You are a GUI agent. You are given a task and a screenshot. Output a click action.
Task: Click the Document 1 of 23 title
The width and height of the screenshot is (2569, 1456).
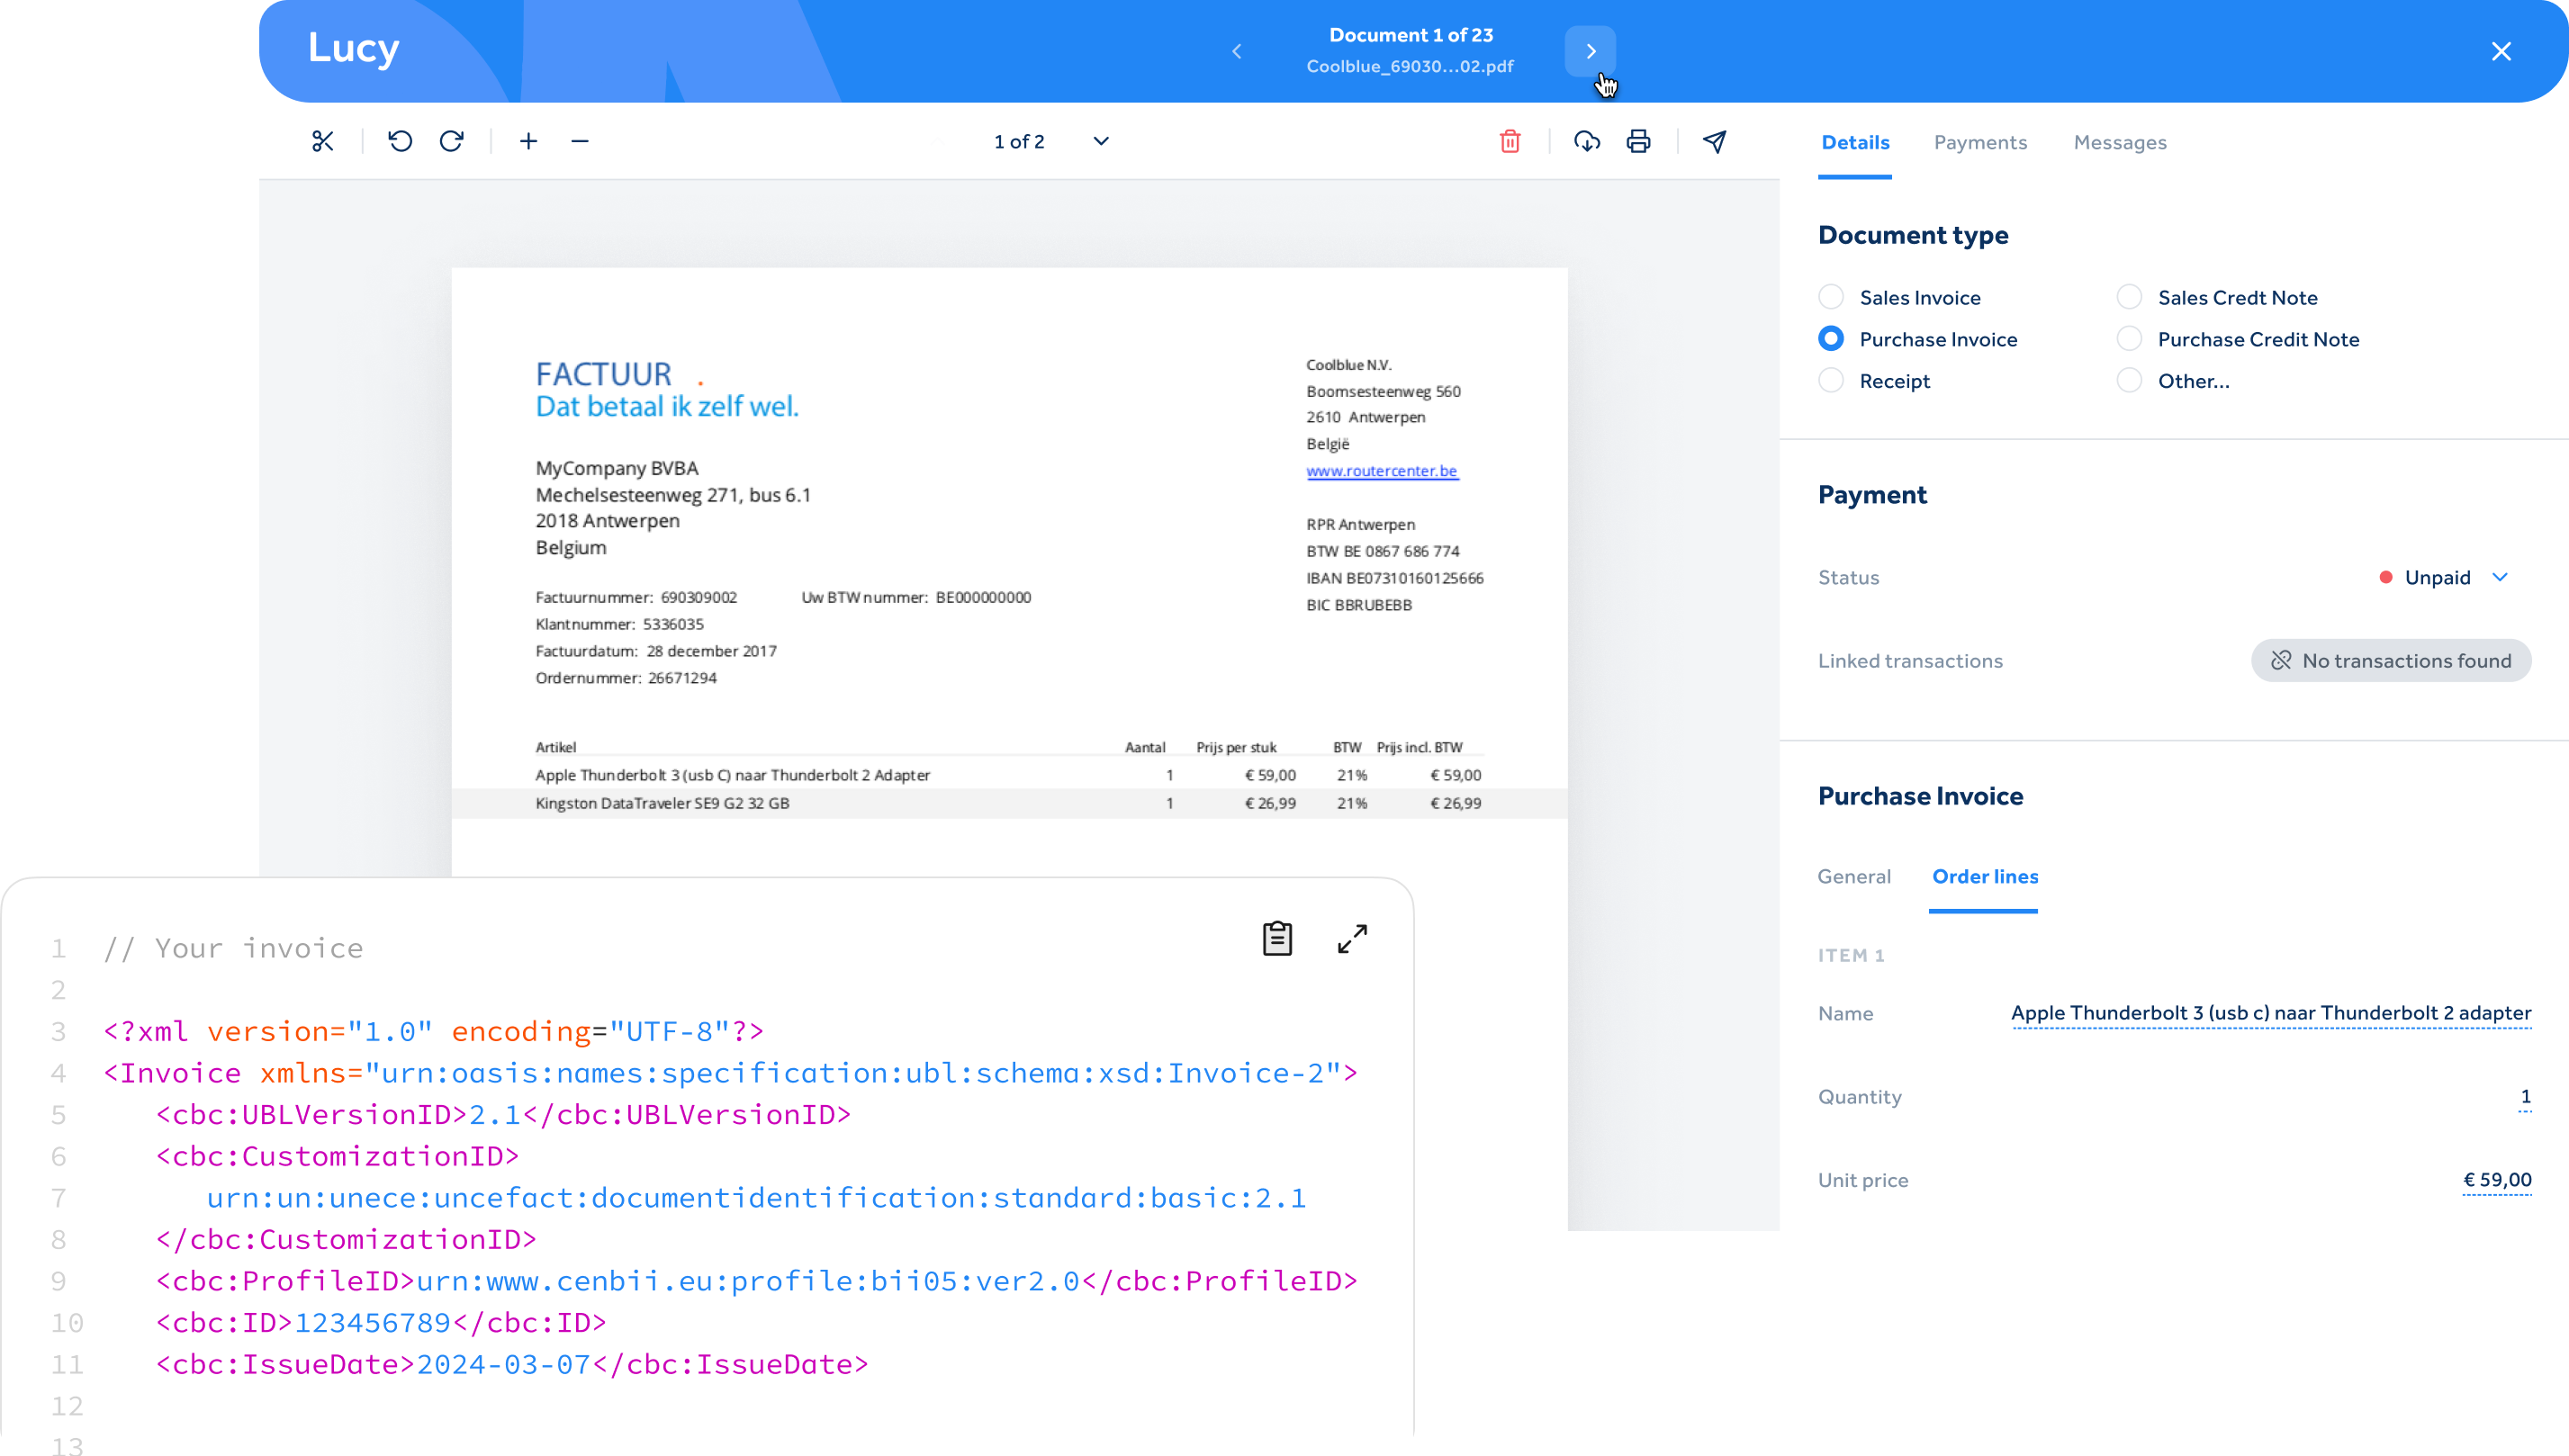coord(1411,35)
